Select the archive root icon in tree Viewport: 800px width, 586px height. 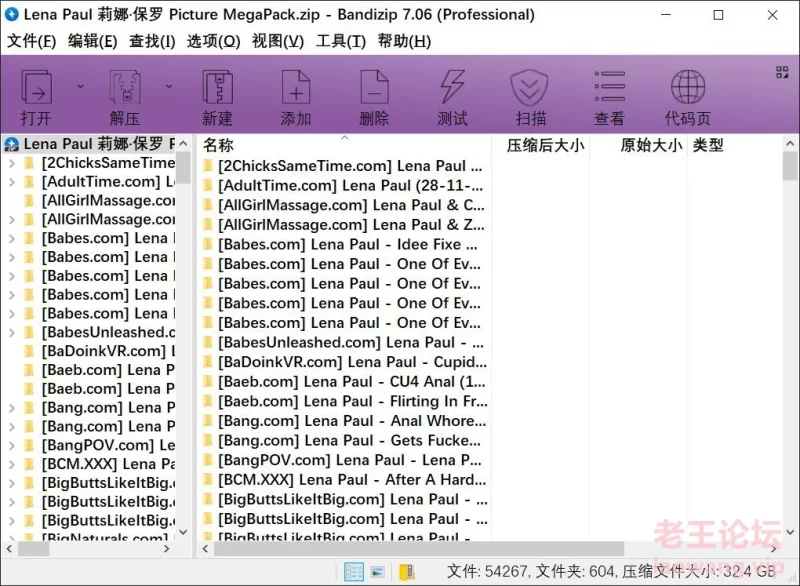[x=11, y=144]
